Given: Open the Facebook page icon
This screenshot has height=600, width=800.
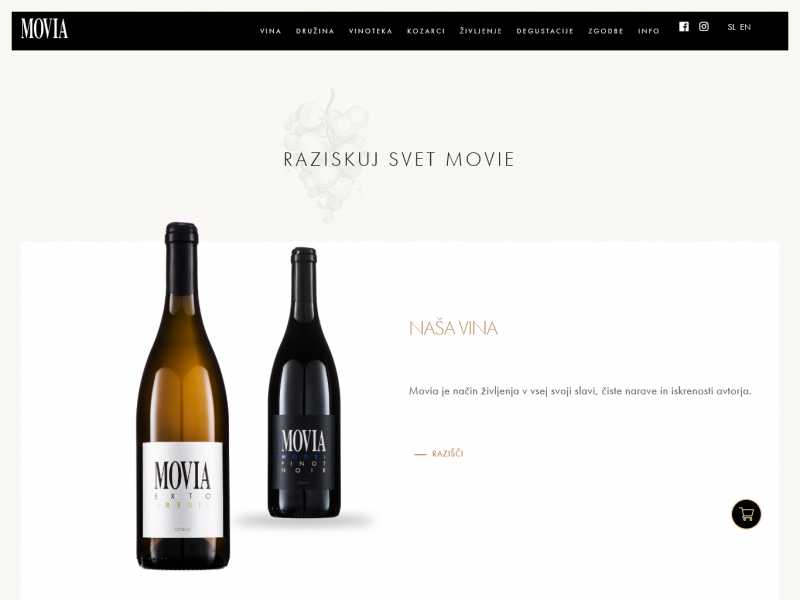Looking at the screenshot, I should pos(684,27).
